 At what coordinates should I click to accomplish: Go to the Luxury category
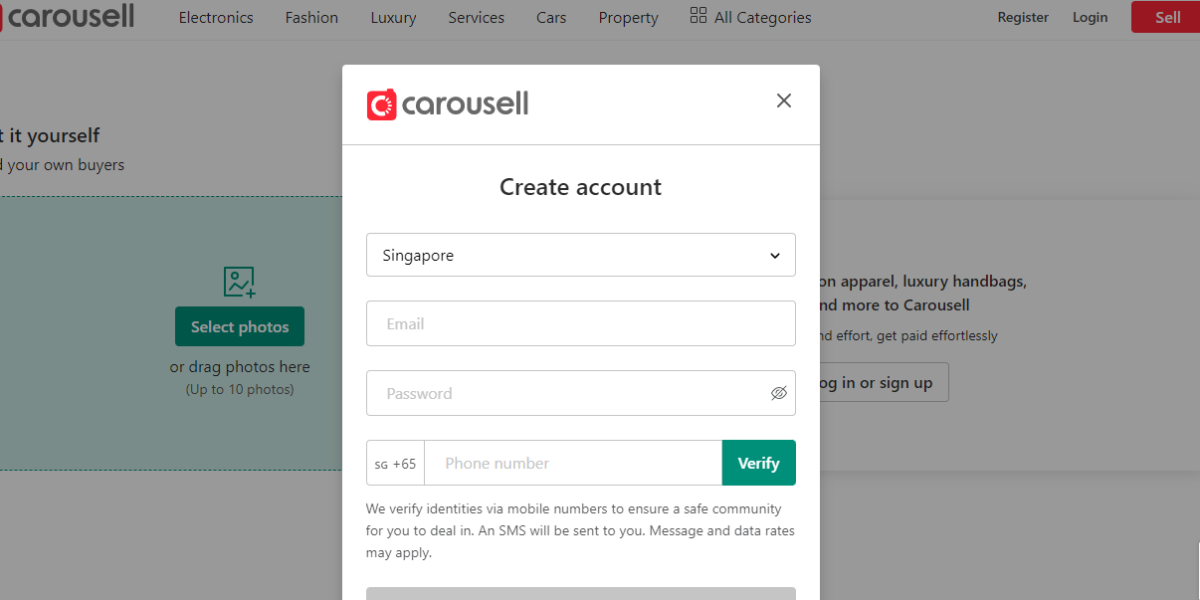(x=393, y=17)
